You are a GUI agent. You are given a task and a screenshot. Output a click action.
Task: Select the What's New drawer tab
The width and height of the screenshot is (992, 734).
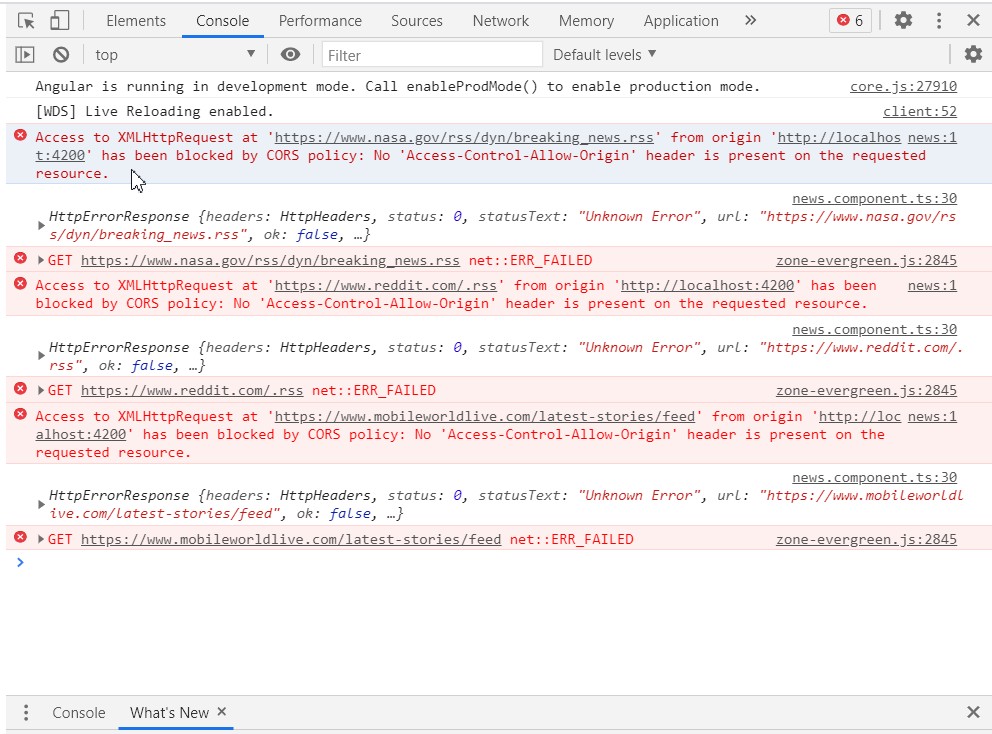click(169, 712)
